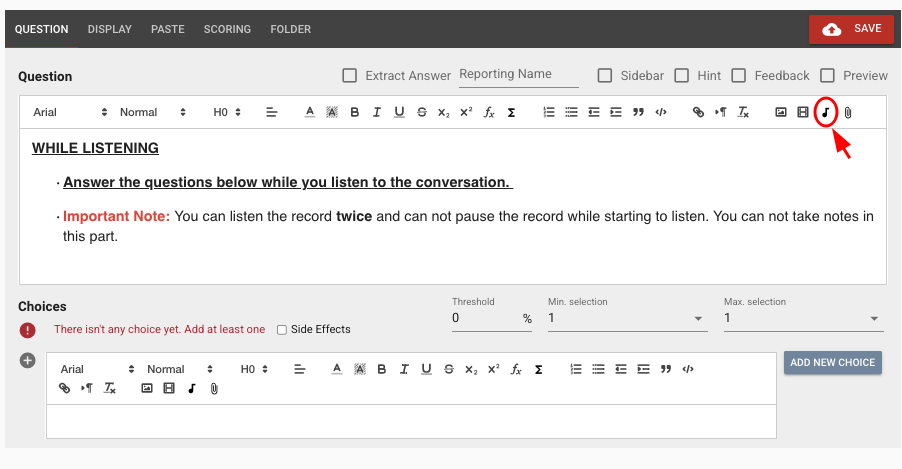The height and width of the screenshot is (469, 902).
Task: Clear formatting in the Choices editor toolbar
Action: [109, 388]
